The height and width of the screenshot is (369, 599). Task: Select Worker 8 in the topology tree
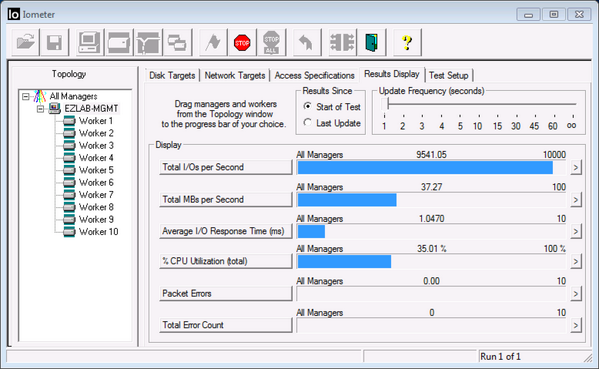96,207
